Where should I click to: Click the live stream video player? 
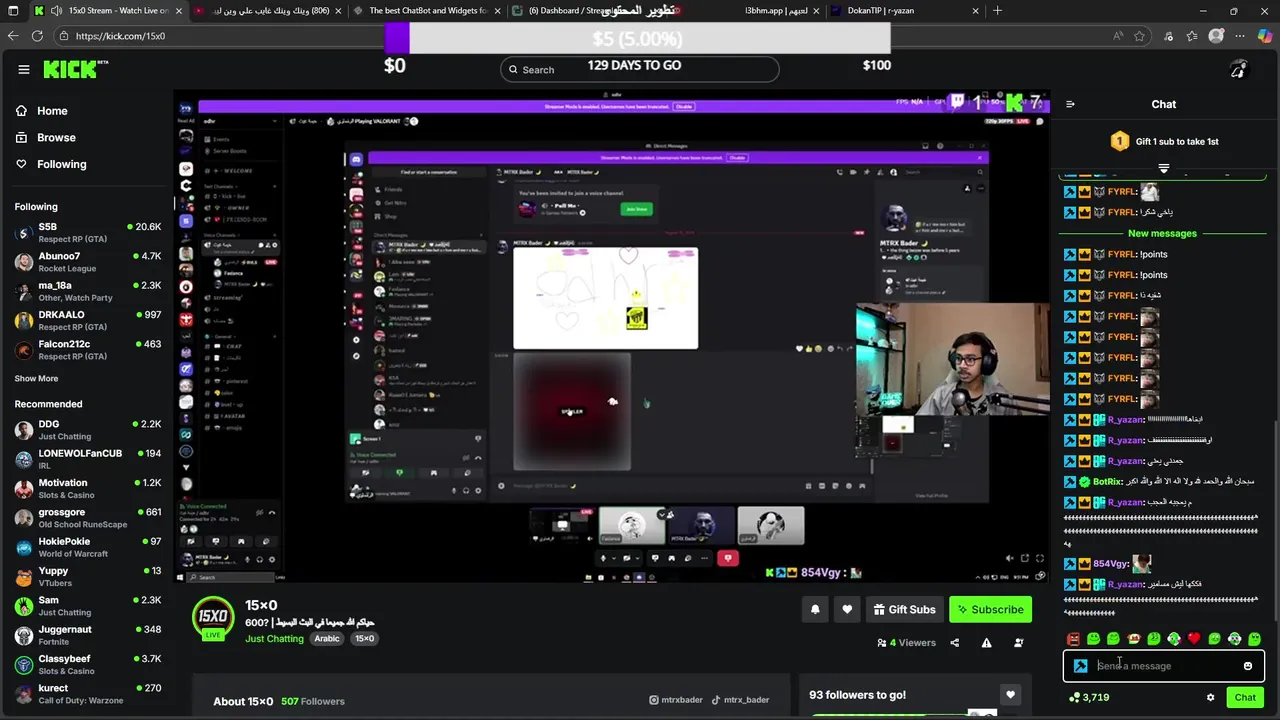pos(612,337)
